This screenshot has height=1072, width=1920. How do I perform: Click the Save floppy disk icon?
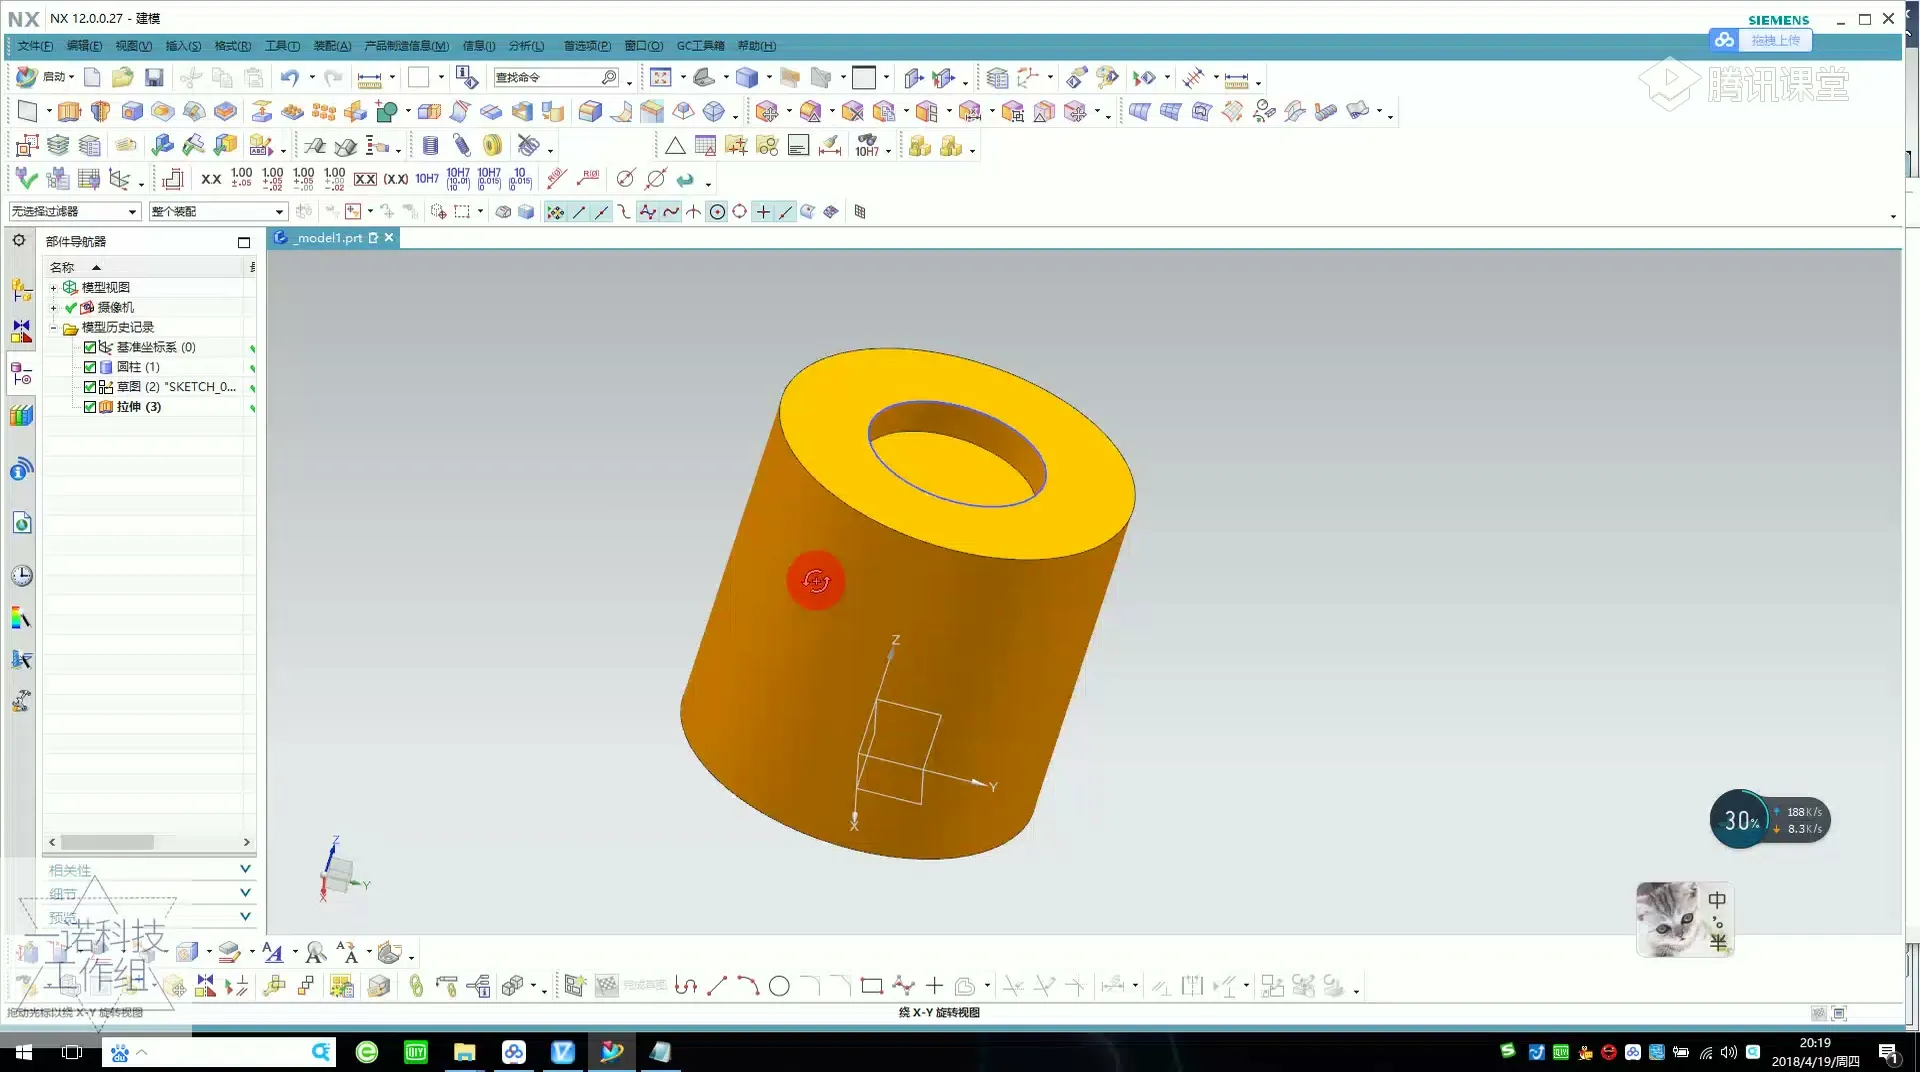click(x=154, y=77)
